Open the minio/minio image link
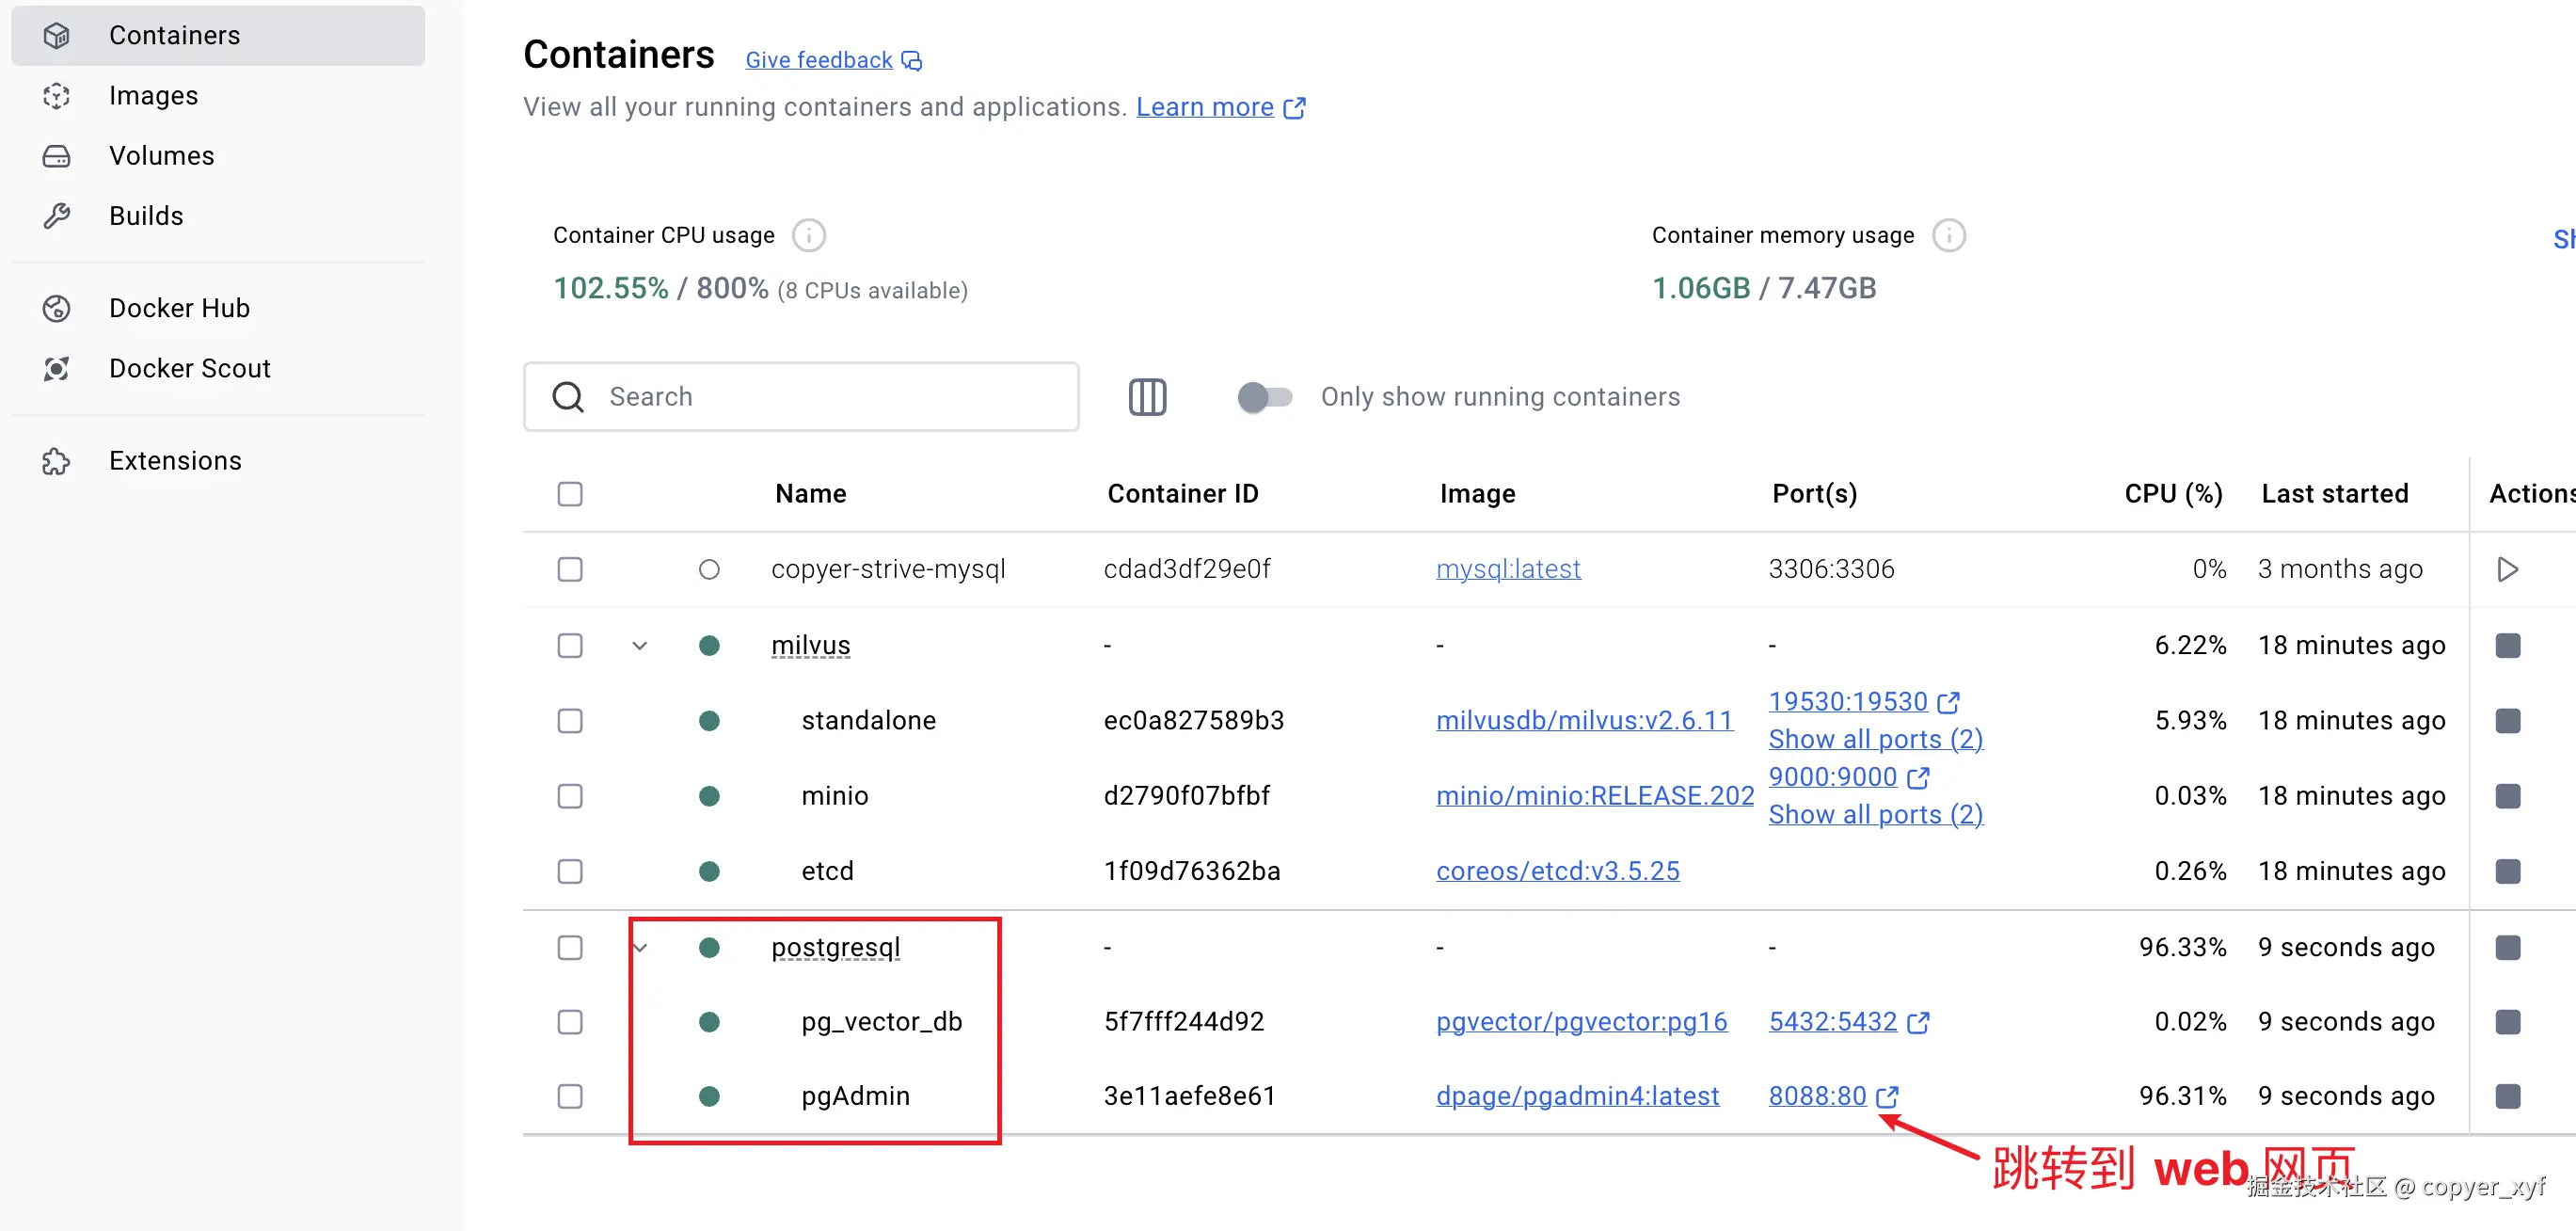2576x1231 pixels. click(x=1595, y=796)
